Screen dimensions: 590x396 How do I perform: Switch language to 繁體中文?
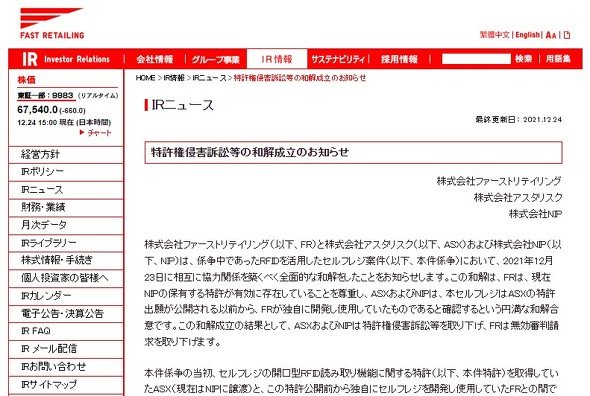494,35
